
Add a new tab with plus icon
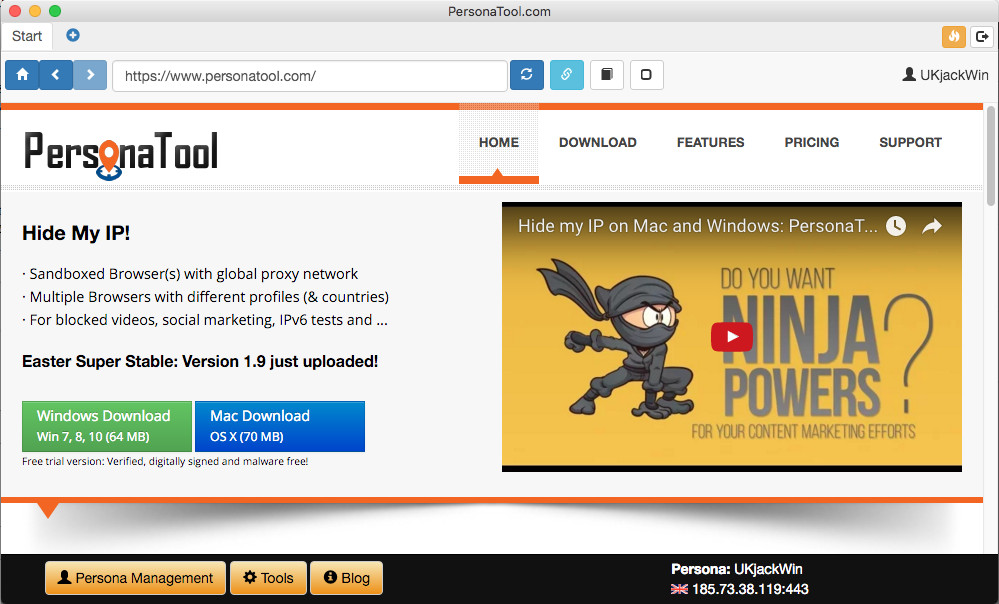(73, 35)
